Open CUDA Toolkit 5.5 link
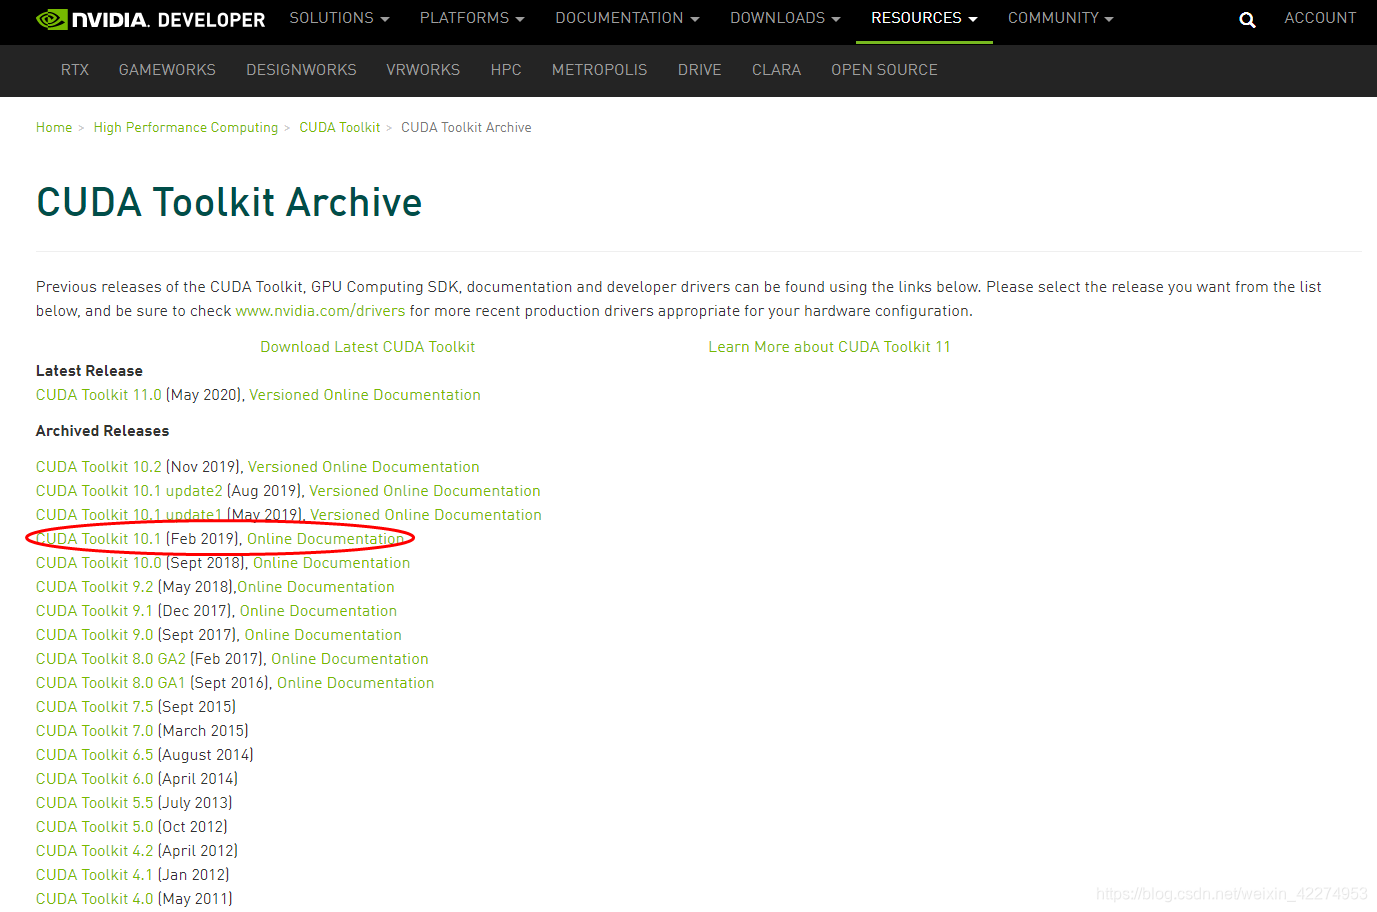 click(95, 803)
